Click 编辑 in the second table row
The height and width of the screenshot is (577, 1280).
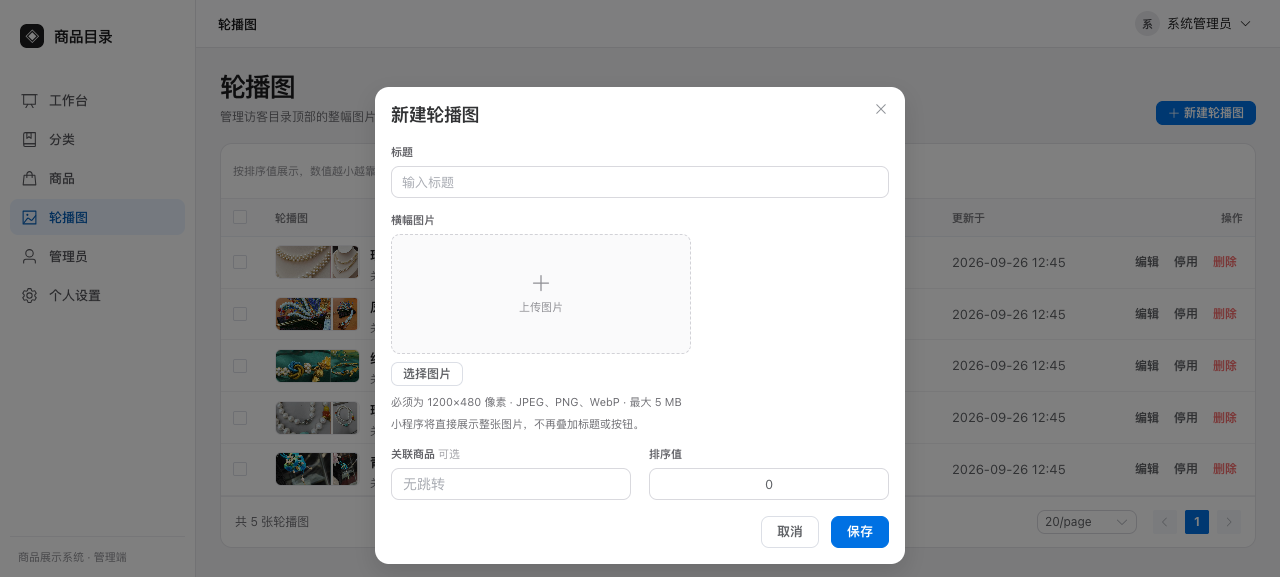(x=1147, y=314)
